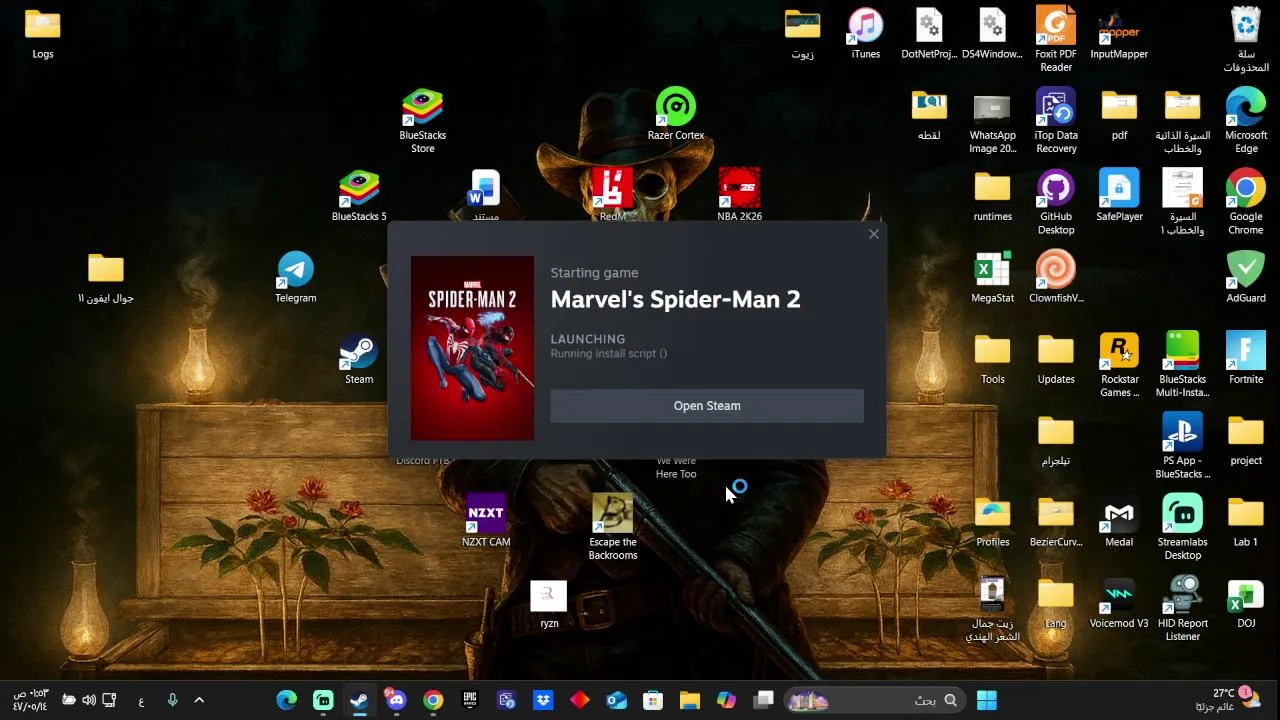Viewport: 1280px width, 720px height.
Task: Open Medal desktop shortcut
Action: [1119, 521]
